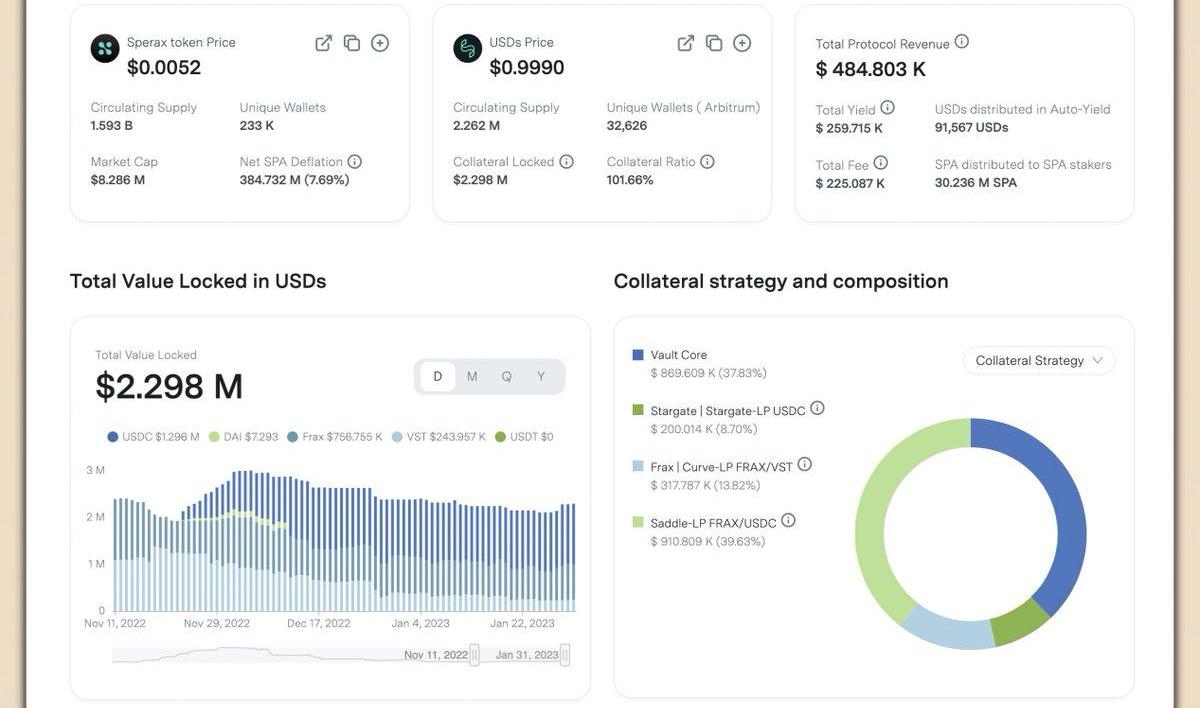This screenshot has width=1200, height=708.
Task: Switch chart to yearly Y view
Action: pos(541,377)
